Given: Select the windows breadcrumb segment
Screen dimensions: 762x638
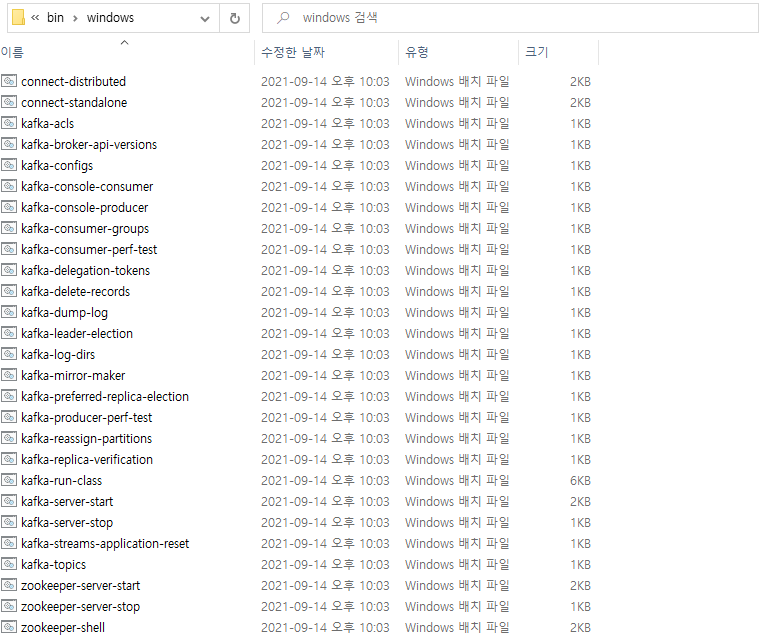Looking at the screenshot, I should point(110,17).
